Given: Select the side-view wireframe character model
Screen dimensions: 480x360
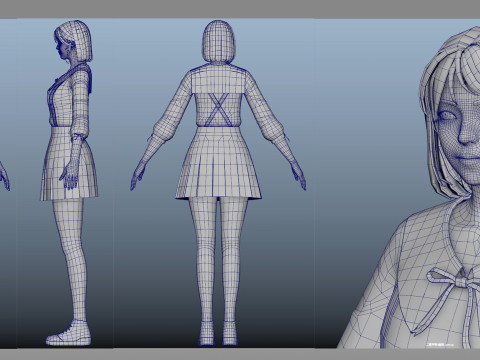Looking at the screenshot, I should [x=69, y=183].
